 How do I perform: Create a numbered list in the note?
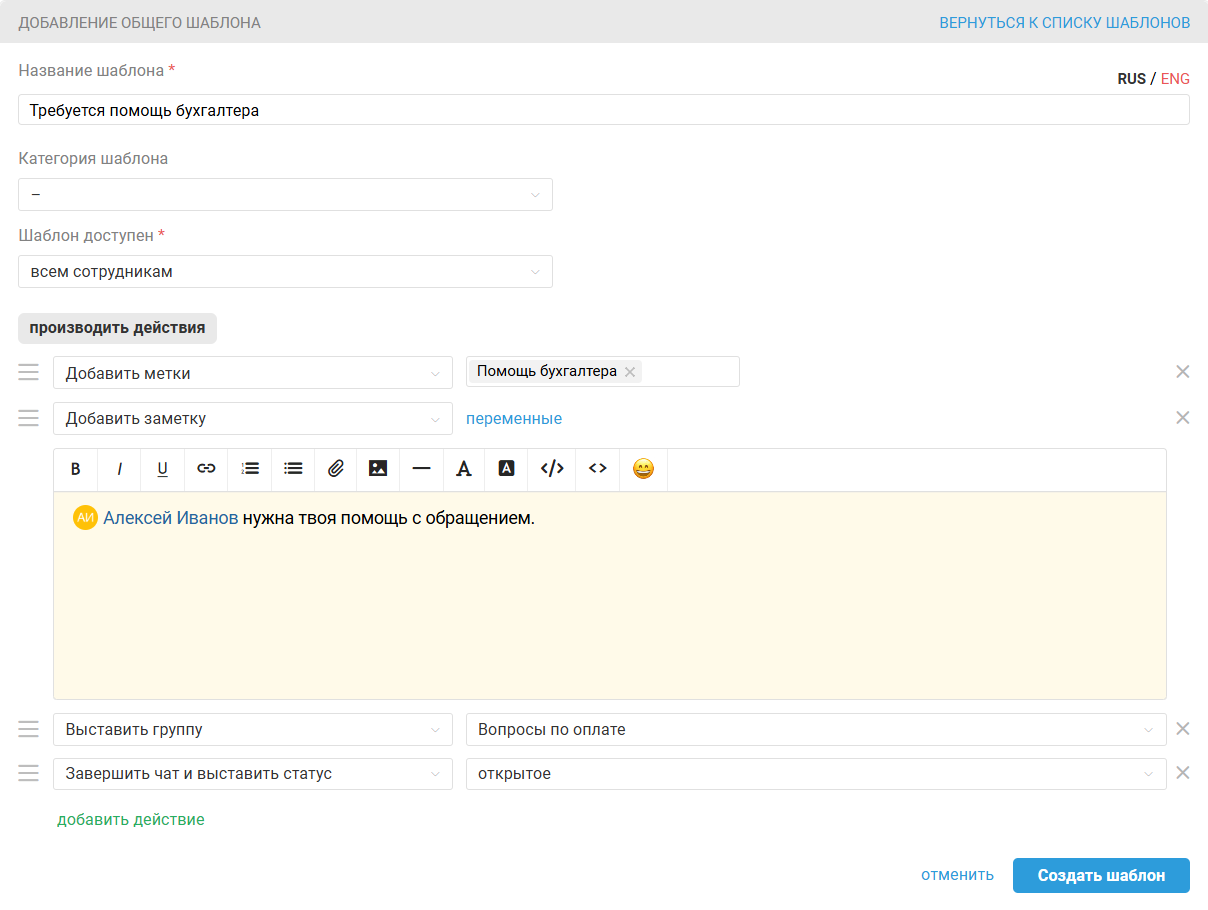250,469
